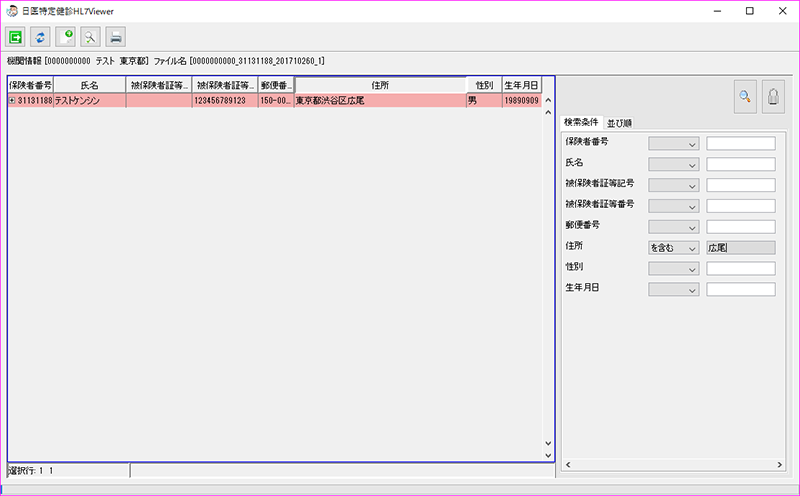
Task: Expand the row 31131188 plus icon
Action: click(12, 101)
